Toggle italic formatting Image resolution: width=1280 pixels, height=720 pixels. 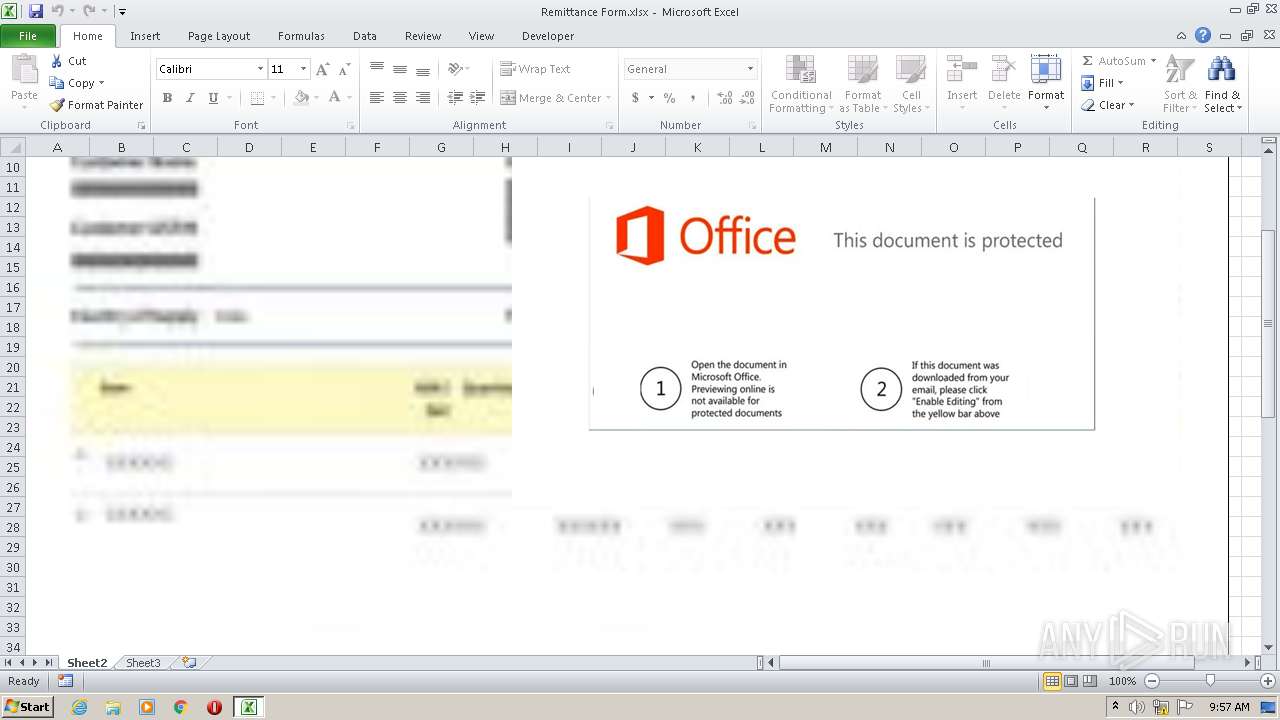pyautogui.click(x=189, y=98)
